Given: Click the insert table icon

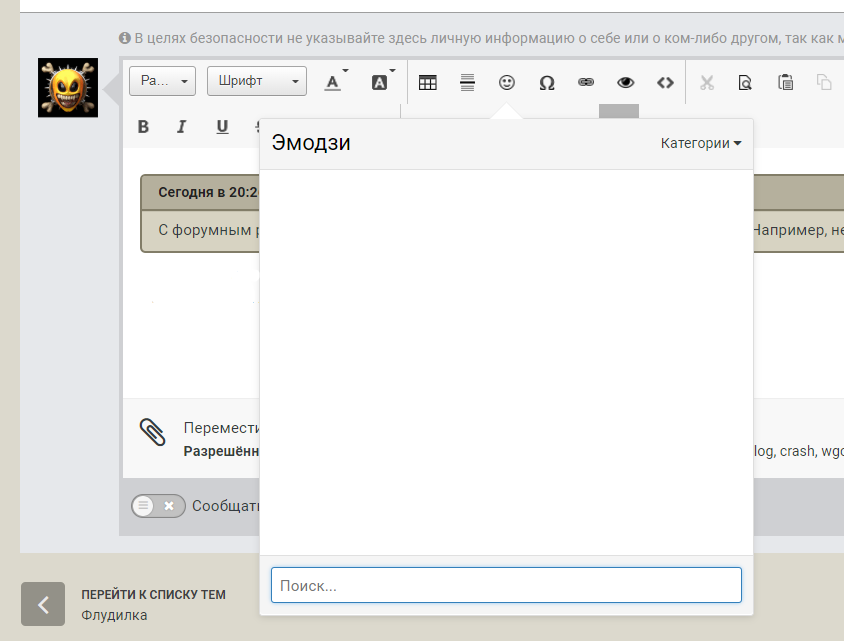Looking at the screenshot, I should (427, 83).
